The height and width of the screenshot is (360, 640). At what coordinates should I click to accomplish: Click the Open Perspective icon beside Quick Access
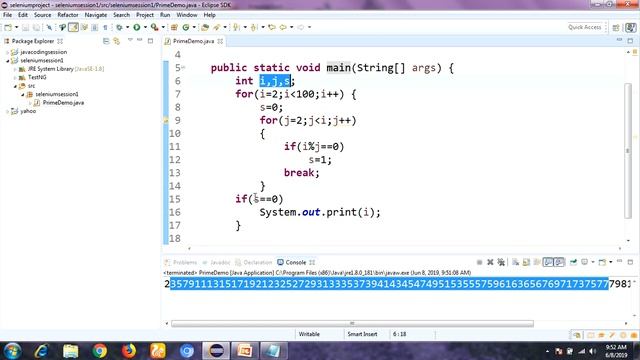(616, 27)
